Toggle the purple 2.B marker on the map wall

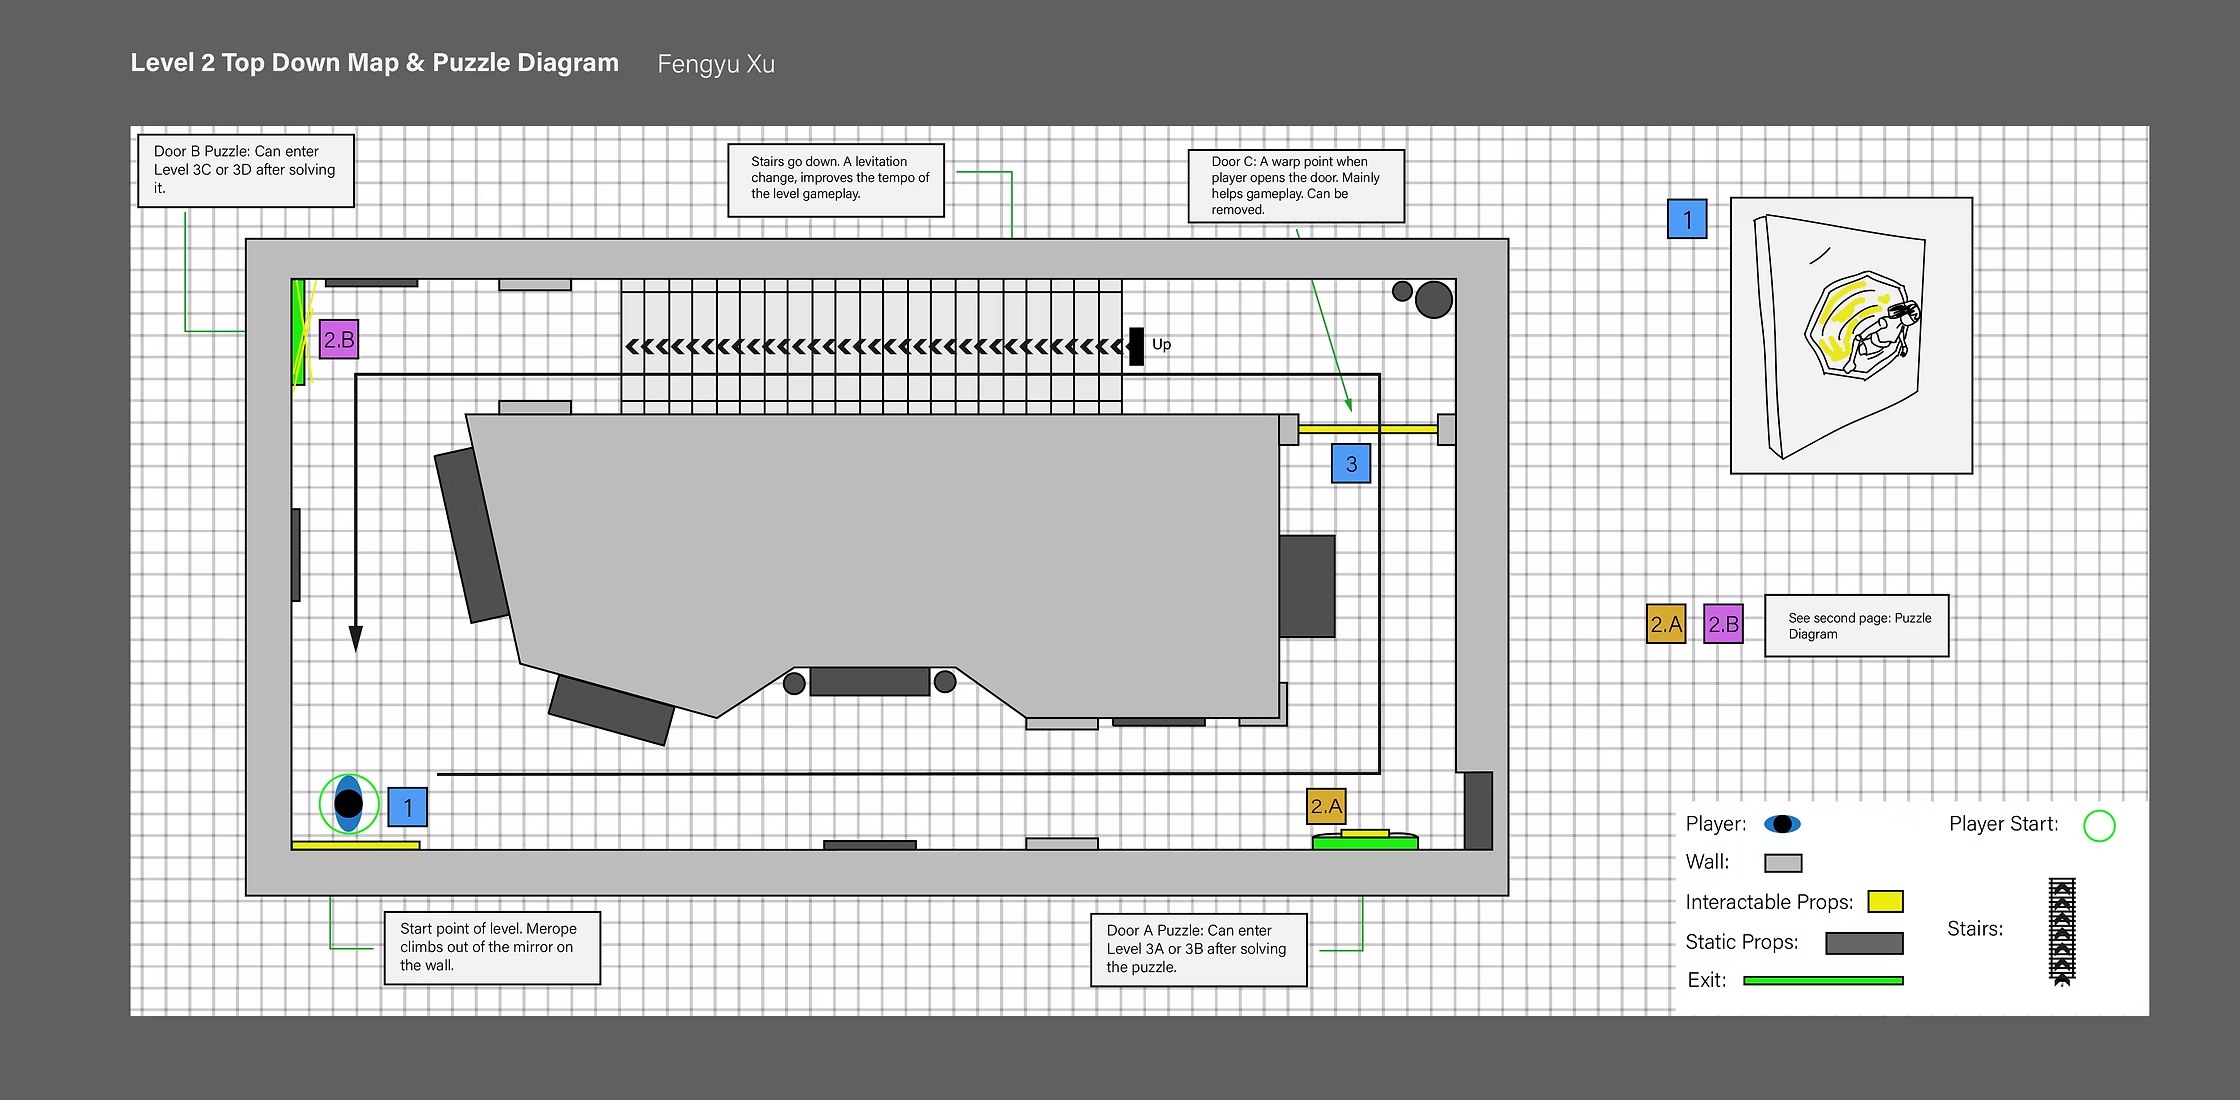pyautogui.click(x=338, y=340)
